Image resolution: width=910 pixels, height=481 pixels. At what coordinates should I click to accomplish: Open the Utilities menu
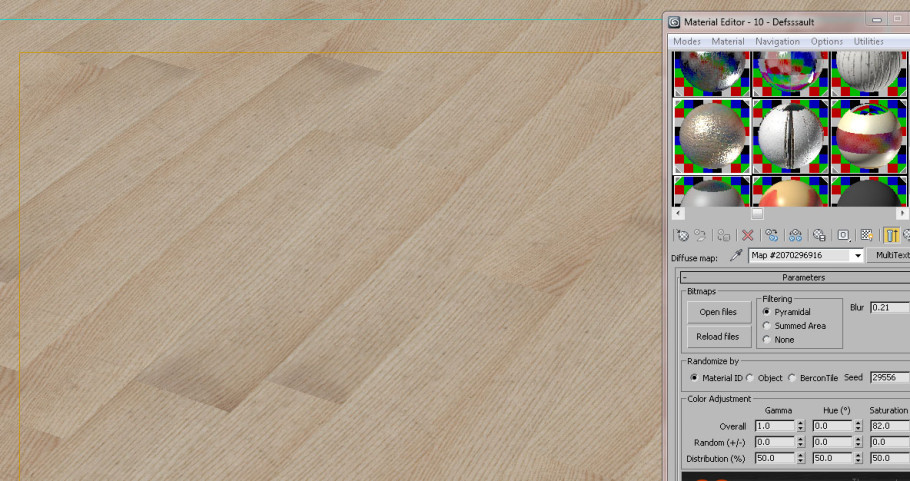coord(868,42)
